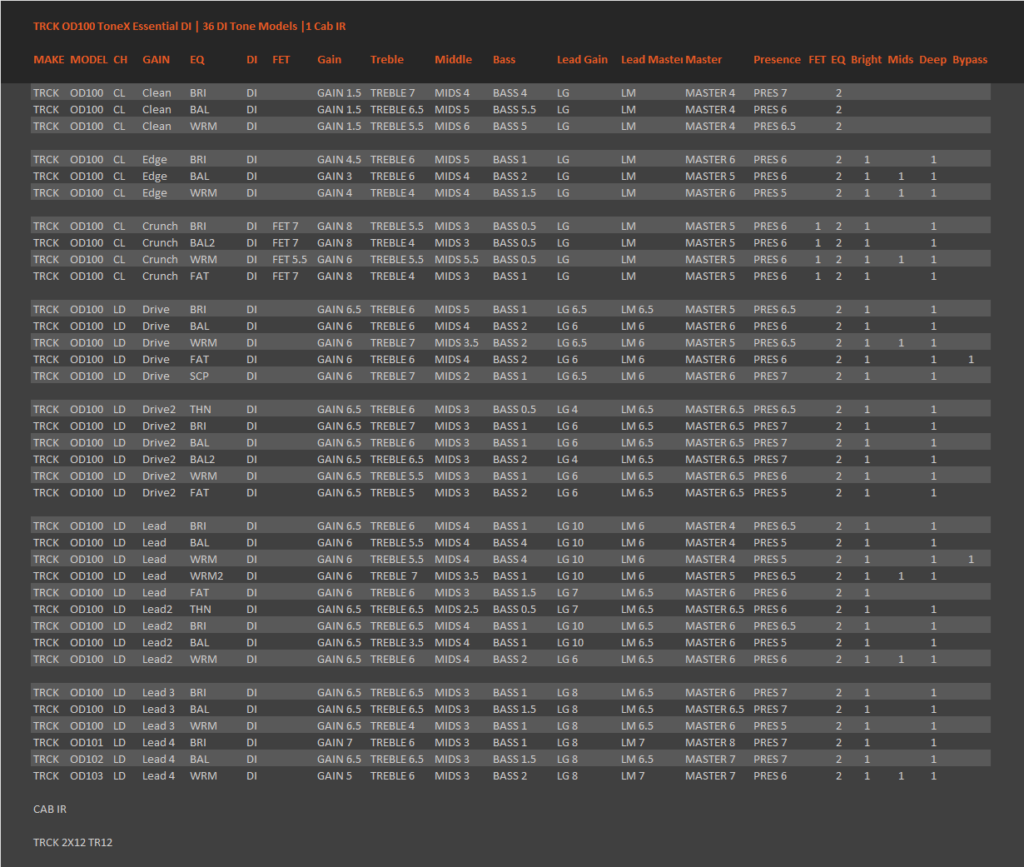
Task: Select the 'GAIN 7' cell
Action: (334, 742)
